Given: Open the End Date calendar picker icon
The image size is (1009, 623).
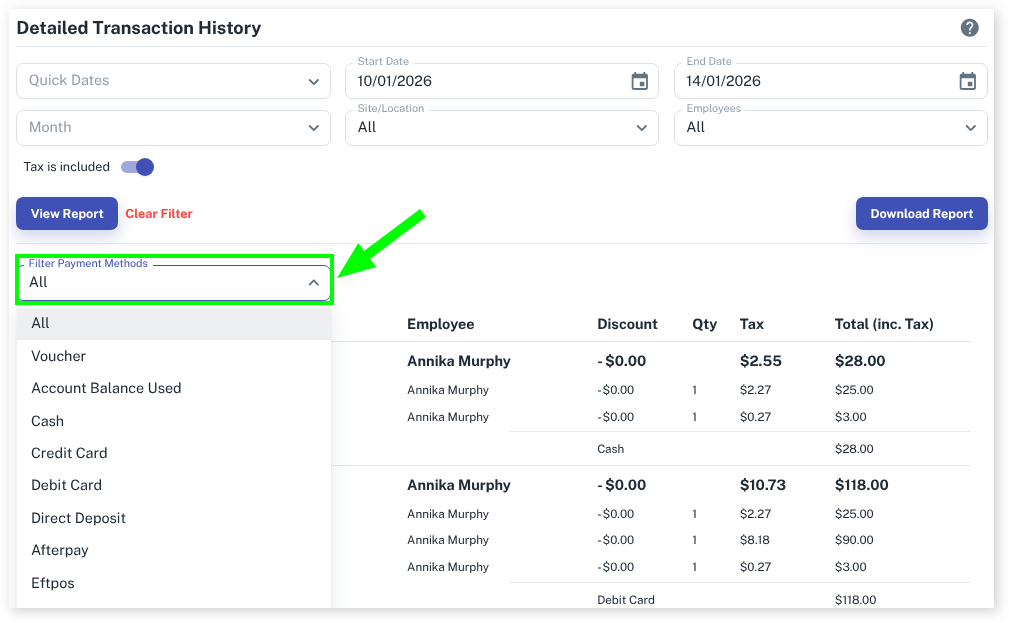Looking at the screenshot, I should point(967,82).
